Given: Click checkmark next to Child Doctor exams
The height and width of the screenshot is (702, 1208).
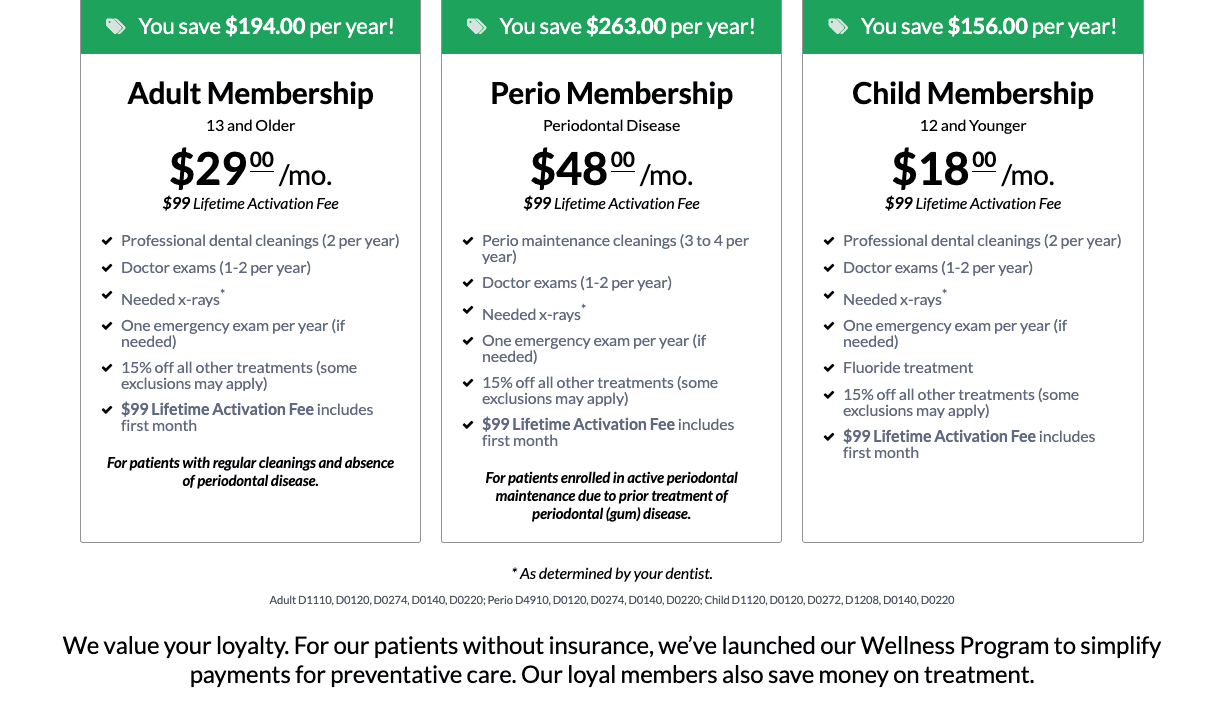Looking at the screenshot, I should coord(829,268).
